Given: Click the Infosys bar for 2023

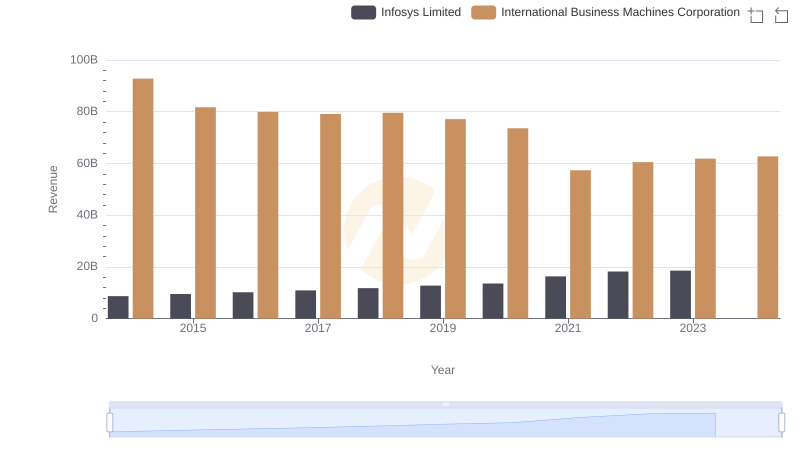Looking at the screenshot, I should (x=681, y=295).
